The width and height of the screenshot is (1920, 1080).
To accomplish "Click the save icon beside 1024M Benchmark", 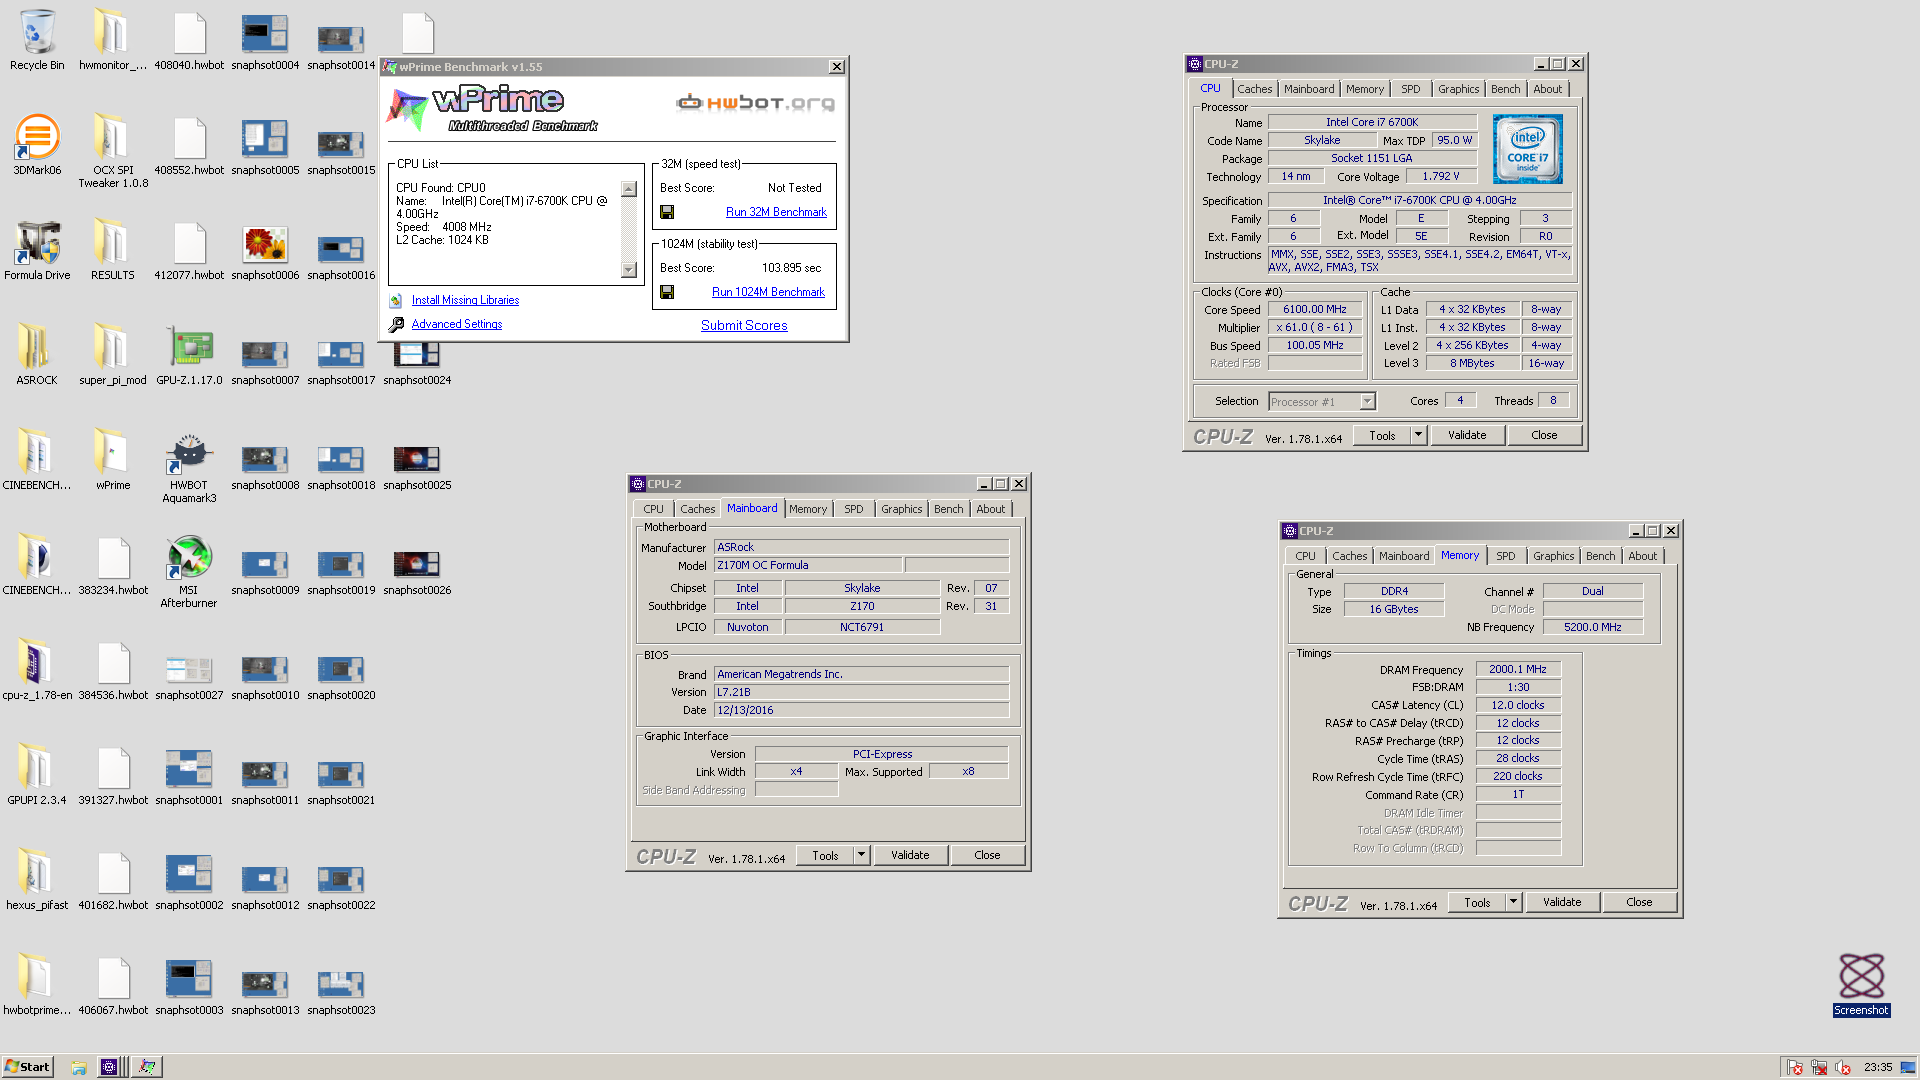I will tap(667, 292).
